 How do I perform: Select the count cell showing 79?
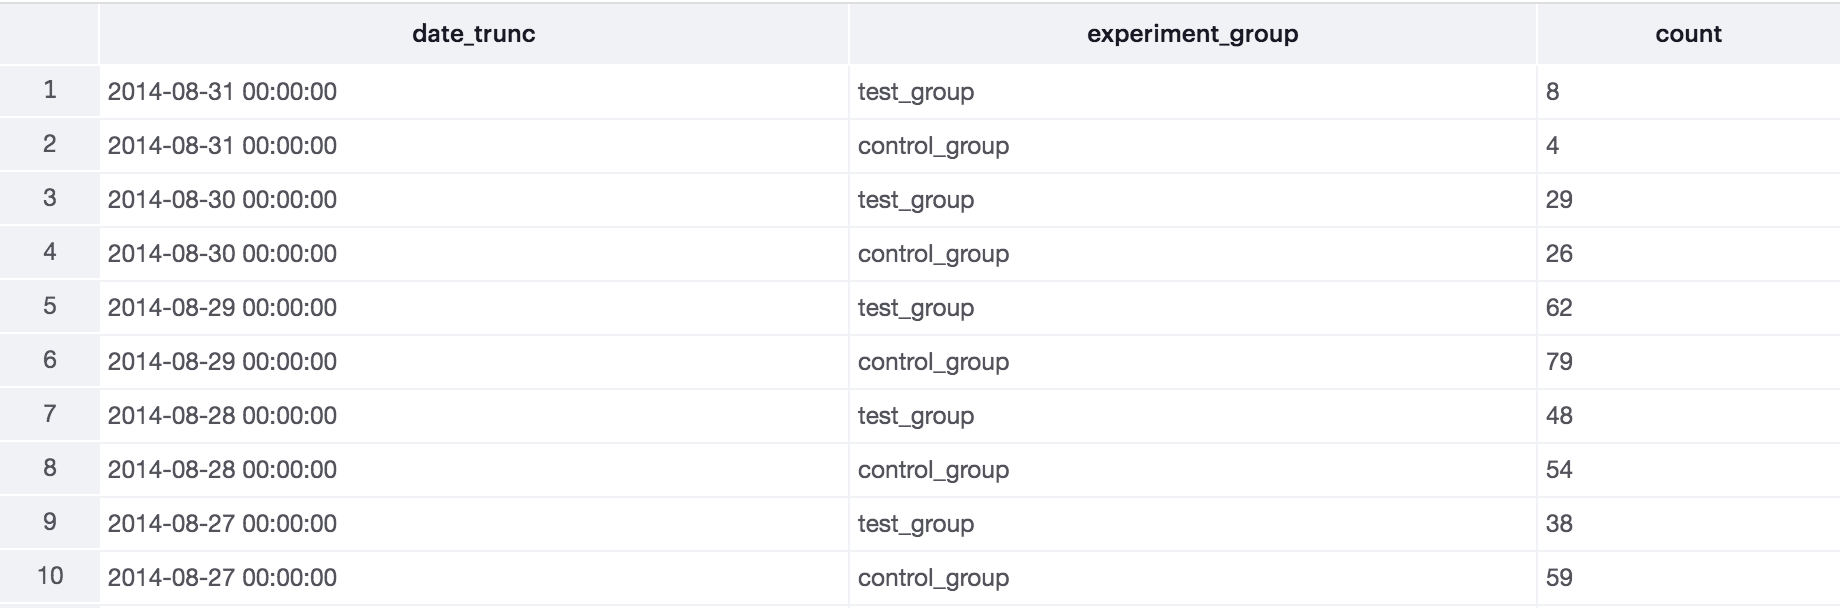1559,362
